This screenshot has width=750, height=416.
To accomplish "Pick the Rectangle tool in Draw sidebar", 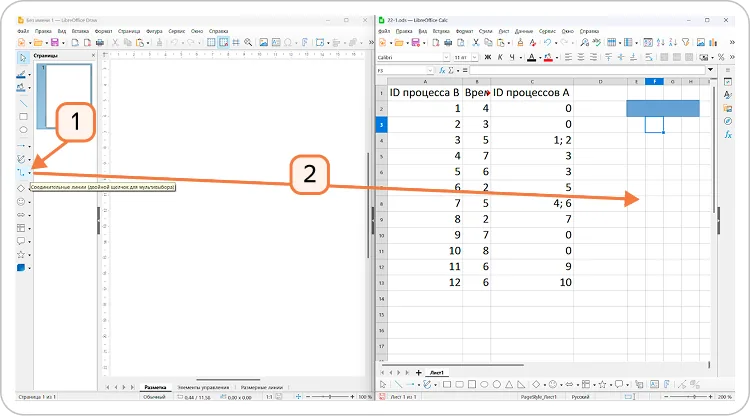I will click(x=23, y=117).
